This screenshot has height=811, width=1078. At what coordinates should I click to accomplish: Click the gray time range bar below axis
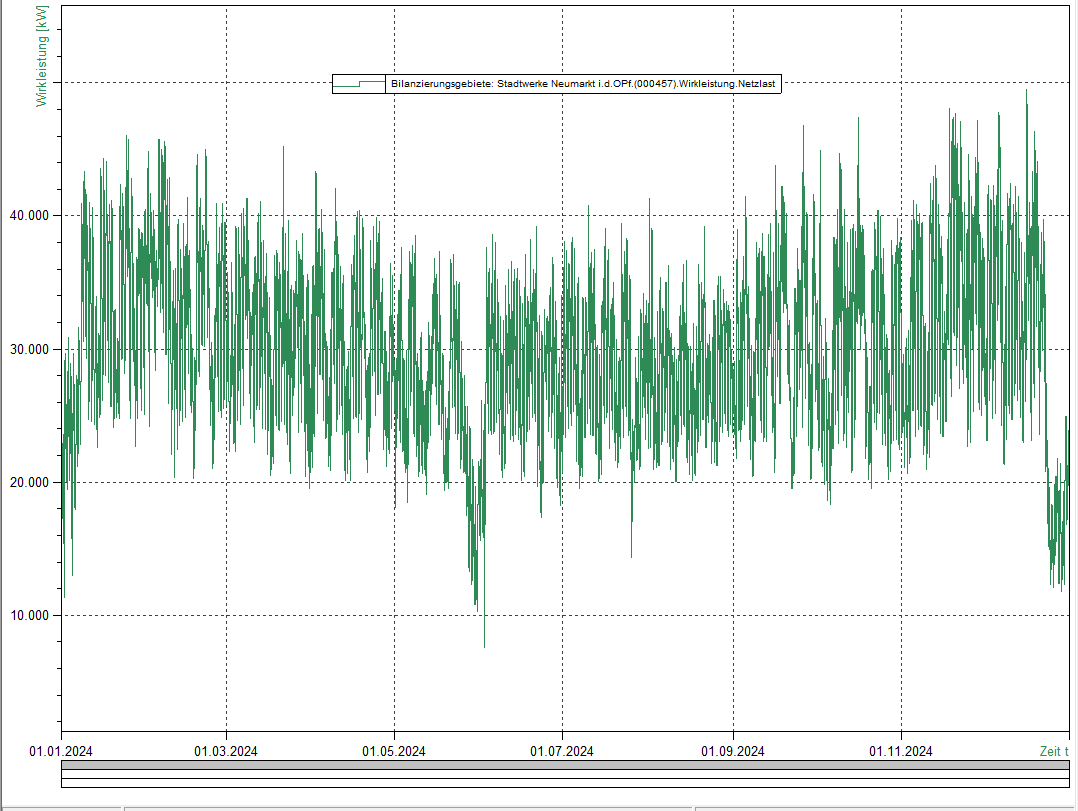pyautogui.click(x=565, y=765)
